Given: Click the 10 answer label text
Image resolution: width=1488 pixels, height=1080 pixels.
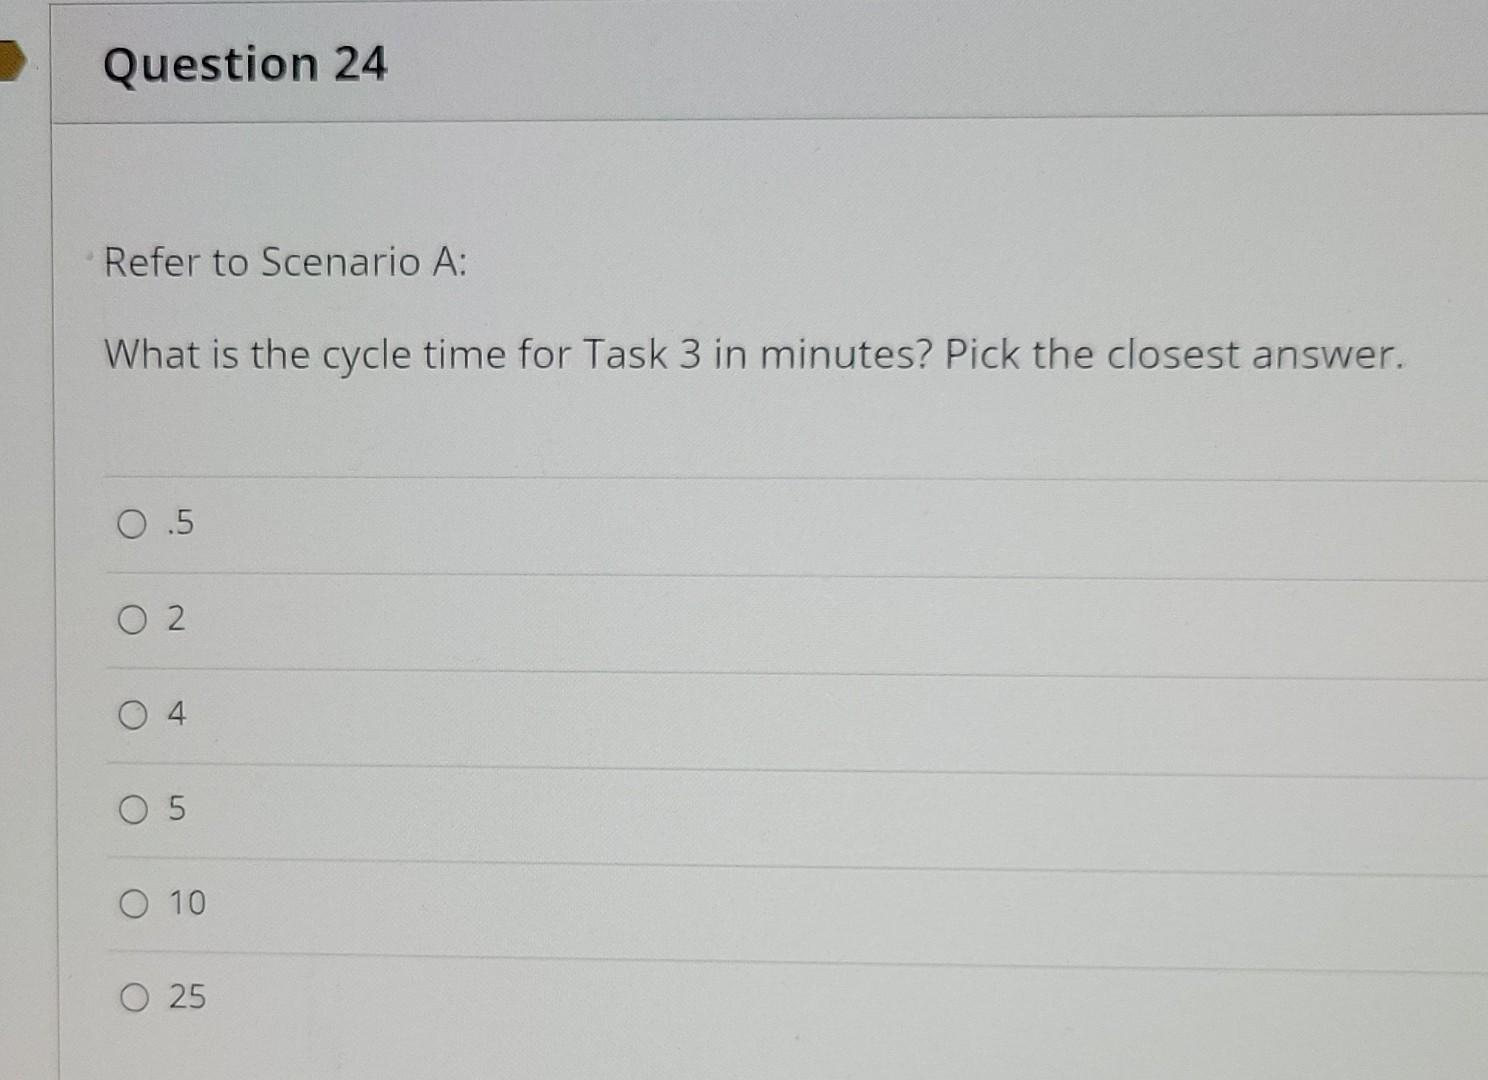Looking at the screenshot, I should 186,902.
